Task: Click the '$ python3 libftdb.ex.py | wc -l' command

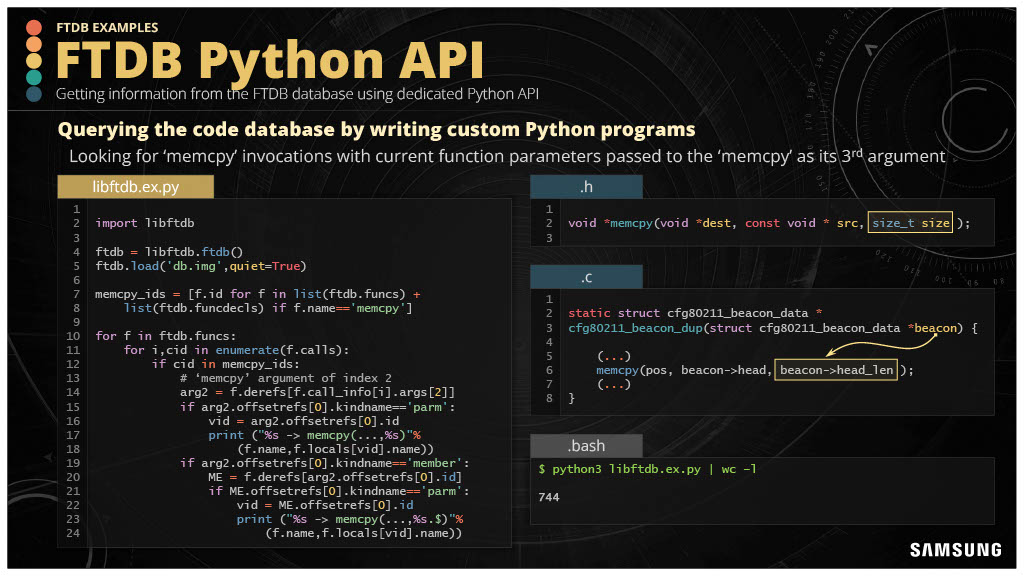Action: point(647,469)
